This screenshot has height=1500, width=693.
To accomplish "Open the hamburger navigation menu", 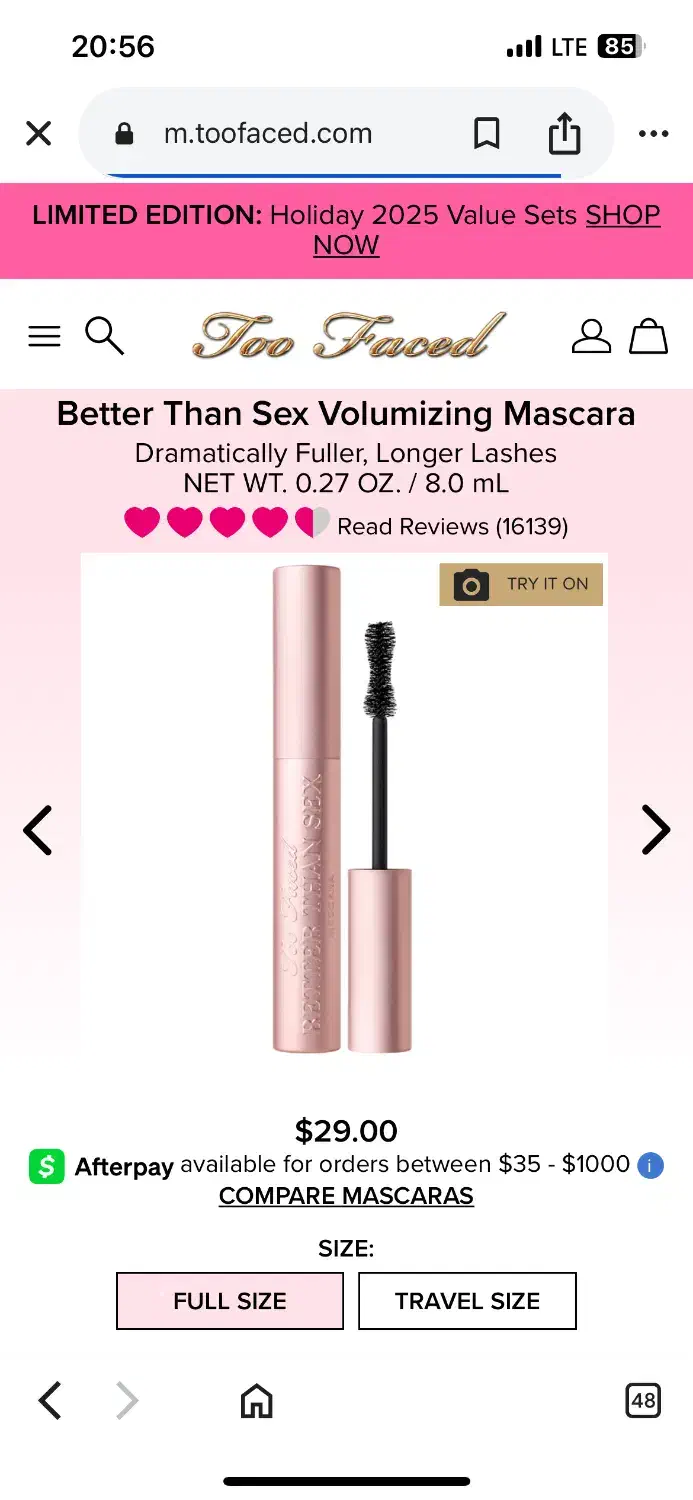I will tap(44, 336).
